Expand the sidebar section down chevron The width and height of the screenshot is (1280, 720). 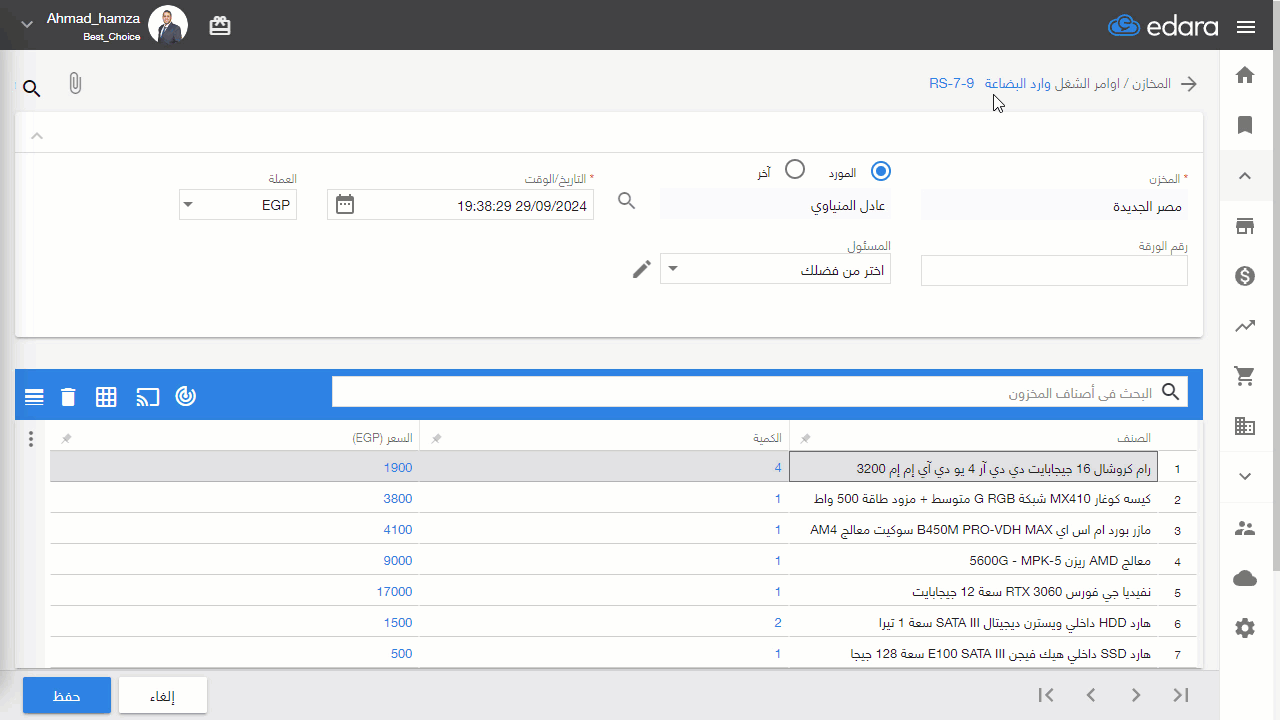click(x=1245, y=477)
